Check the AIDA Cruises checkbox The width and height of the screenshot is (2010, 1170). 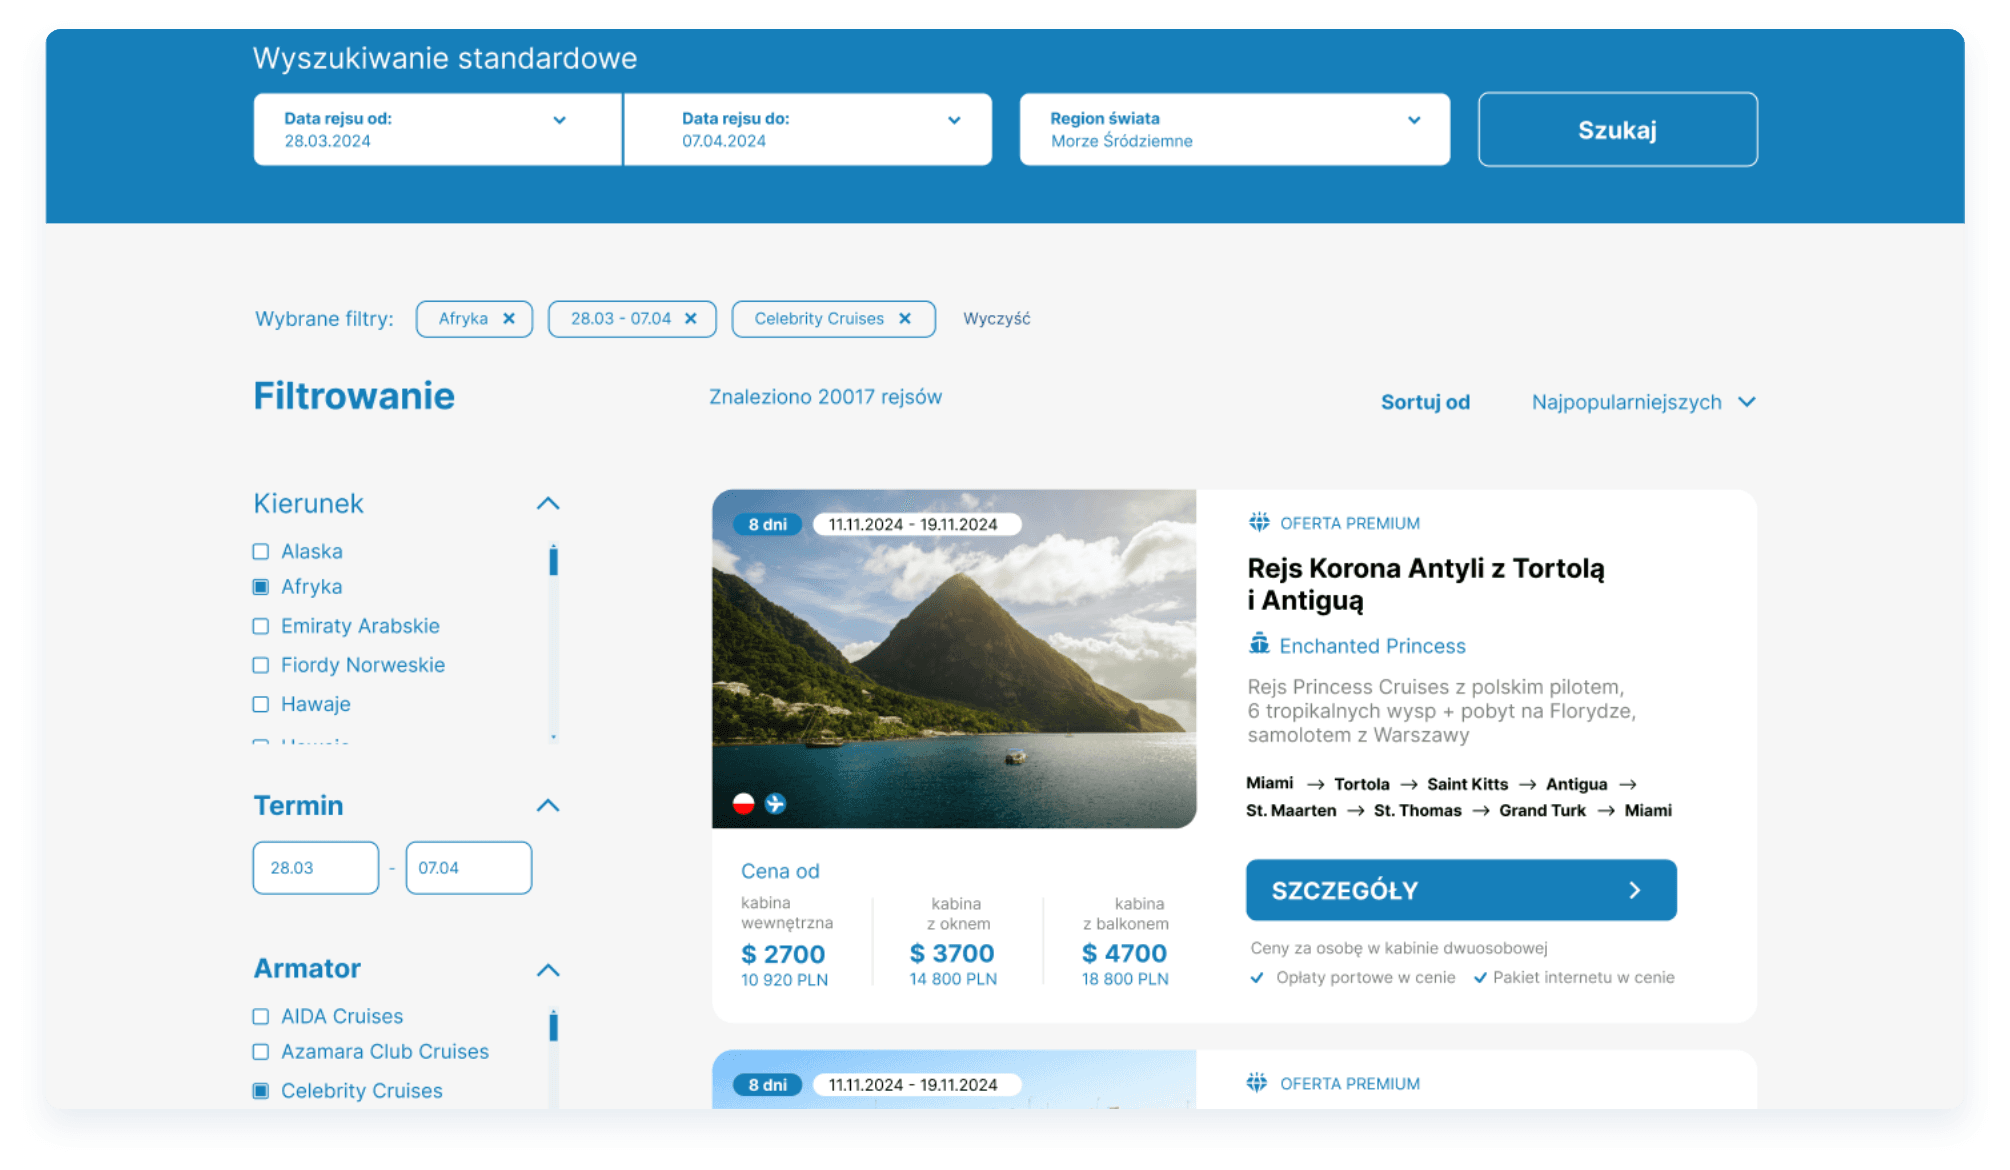pyautogui.click(x=261, y=1017)
